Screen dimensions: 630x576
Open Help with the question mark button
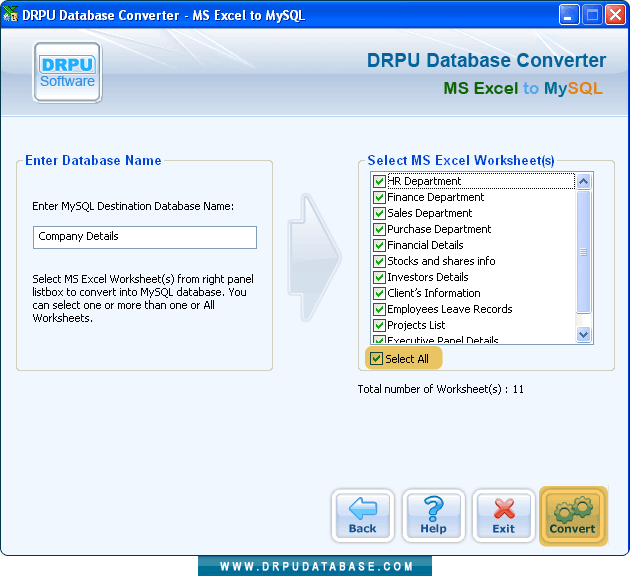(x=434, y=516)
